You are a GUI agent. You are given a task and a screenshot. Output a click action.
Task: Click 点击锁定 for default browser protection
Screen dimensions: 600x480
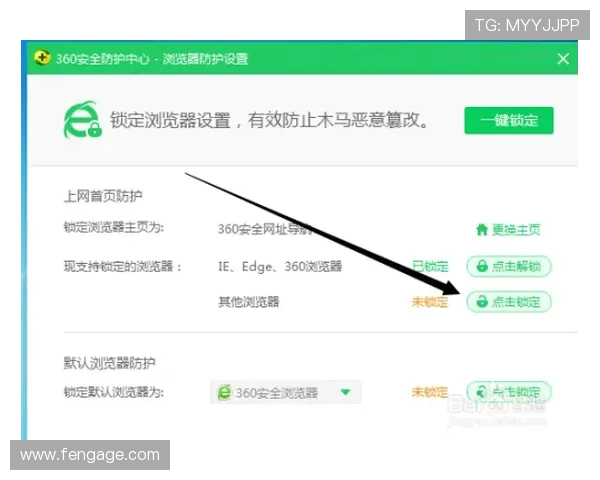(509, 392)
